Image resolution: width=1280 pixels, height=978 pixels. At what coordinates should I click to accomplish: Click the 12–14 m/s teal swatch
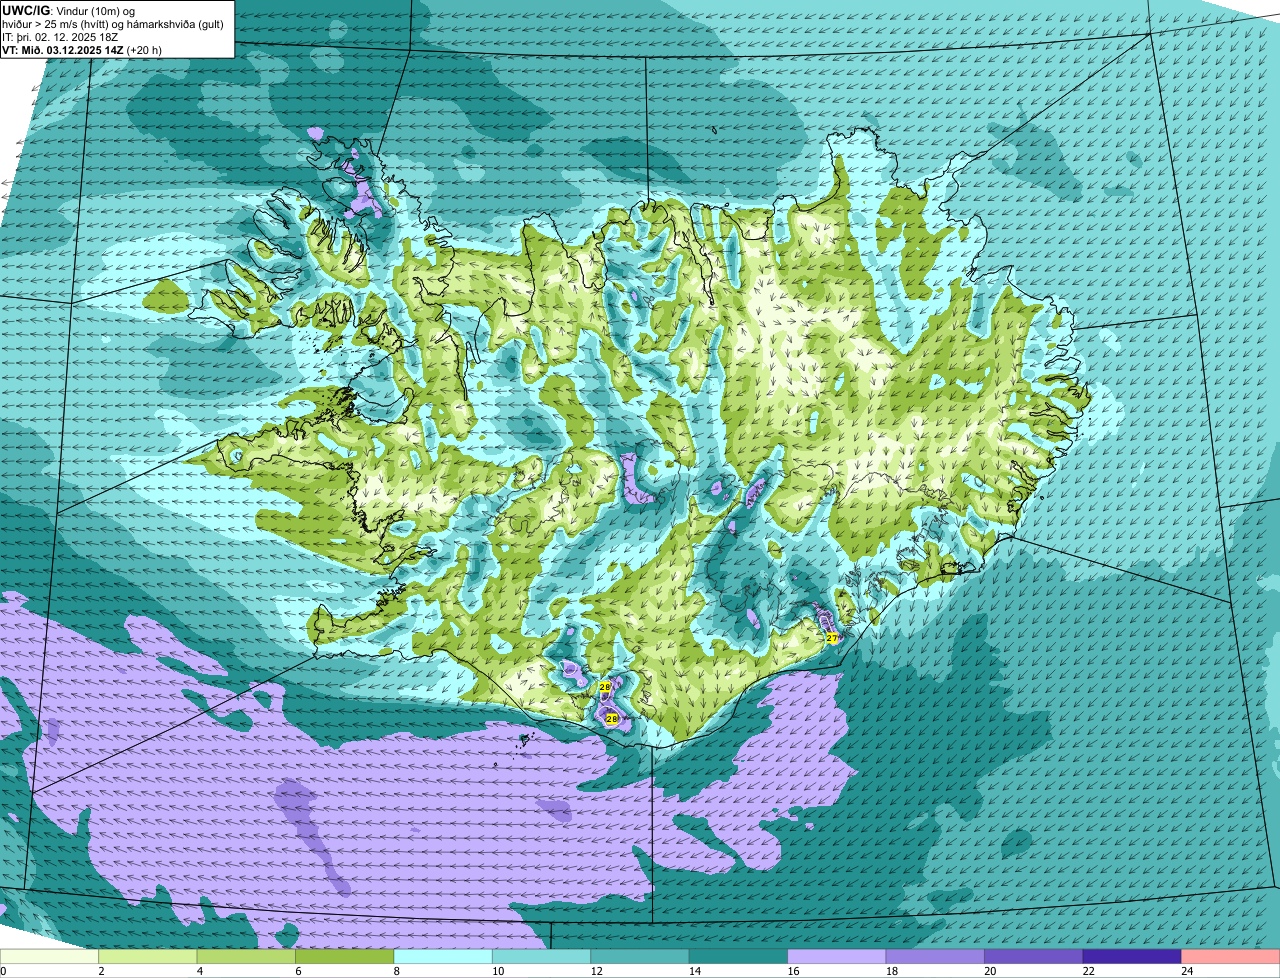pos(641,957)
